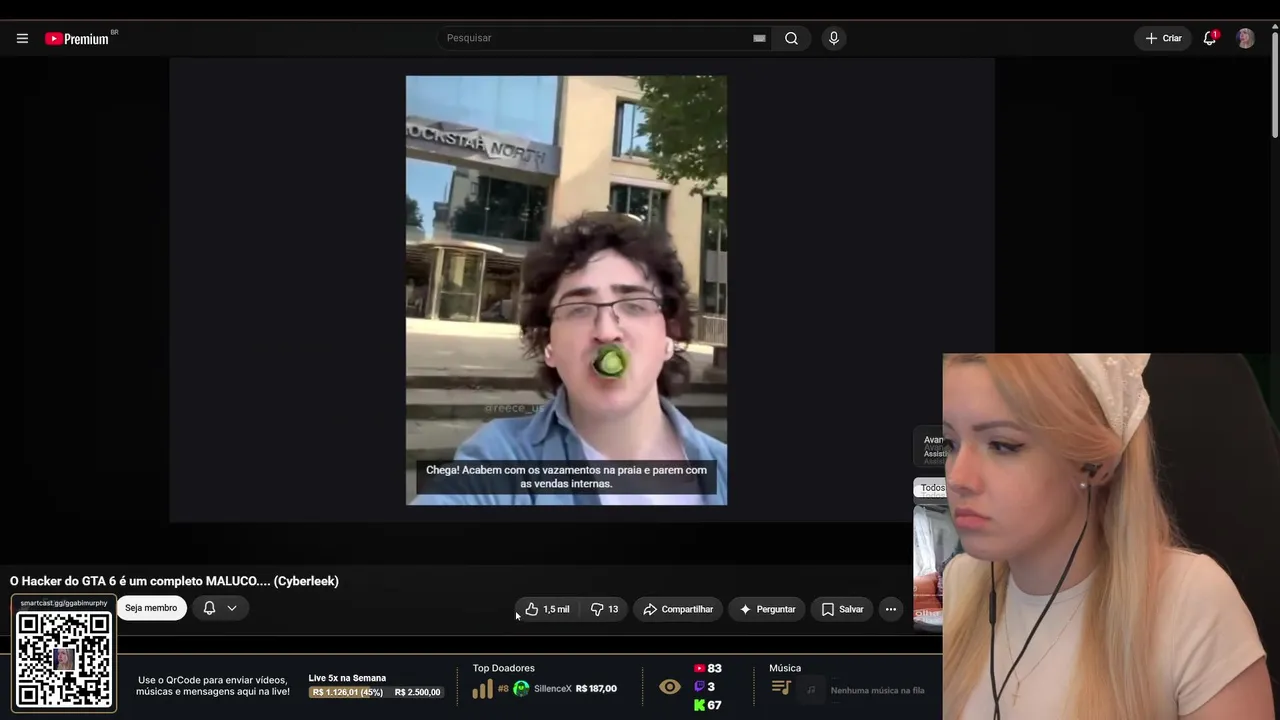
Task: Select the video title about GTA 6 hacker
Action: [x=174, y=581]
